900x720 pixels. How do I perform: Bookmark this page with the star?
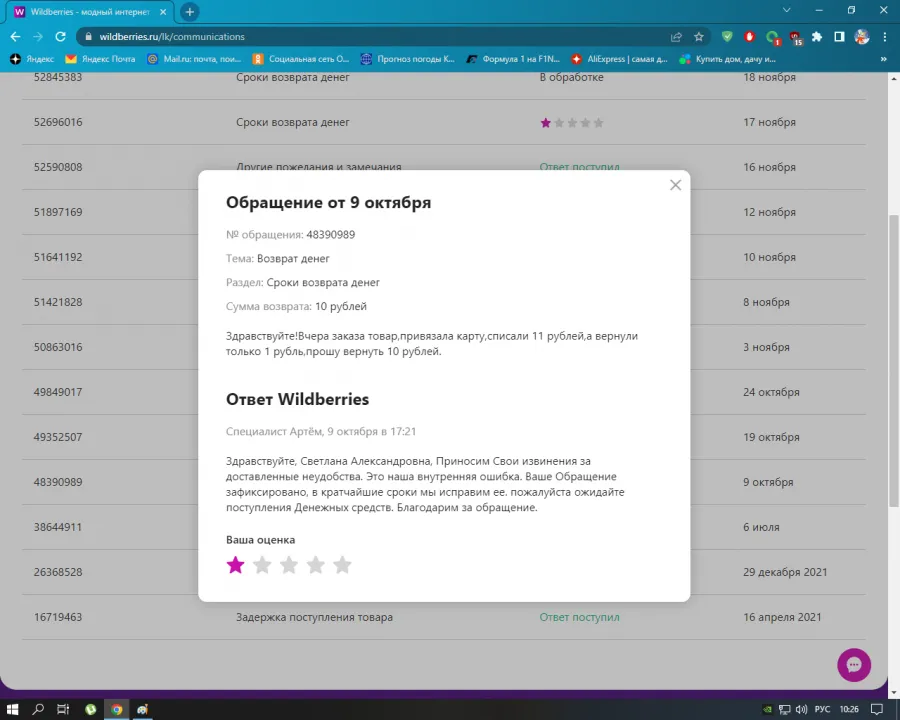point(699,37)
